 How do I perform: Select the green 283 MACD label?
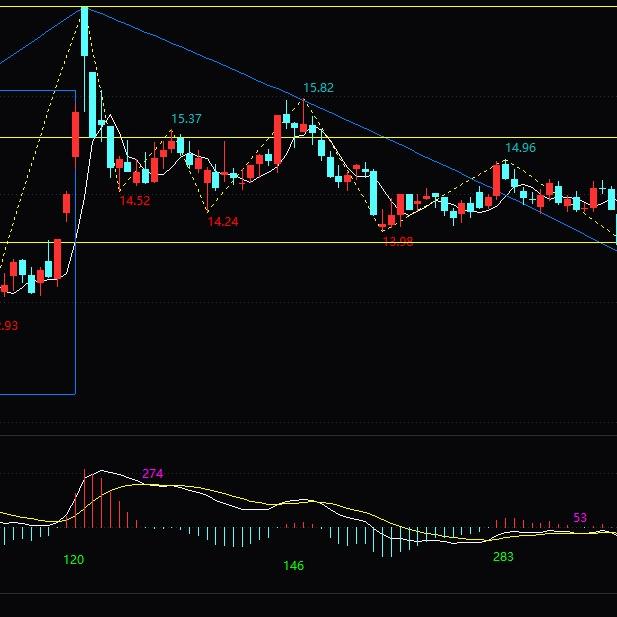pos(503,557)
